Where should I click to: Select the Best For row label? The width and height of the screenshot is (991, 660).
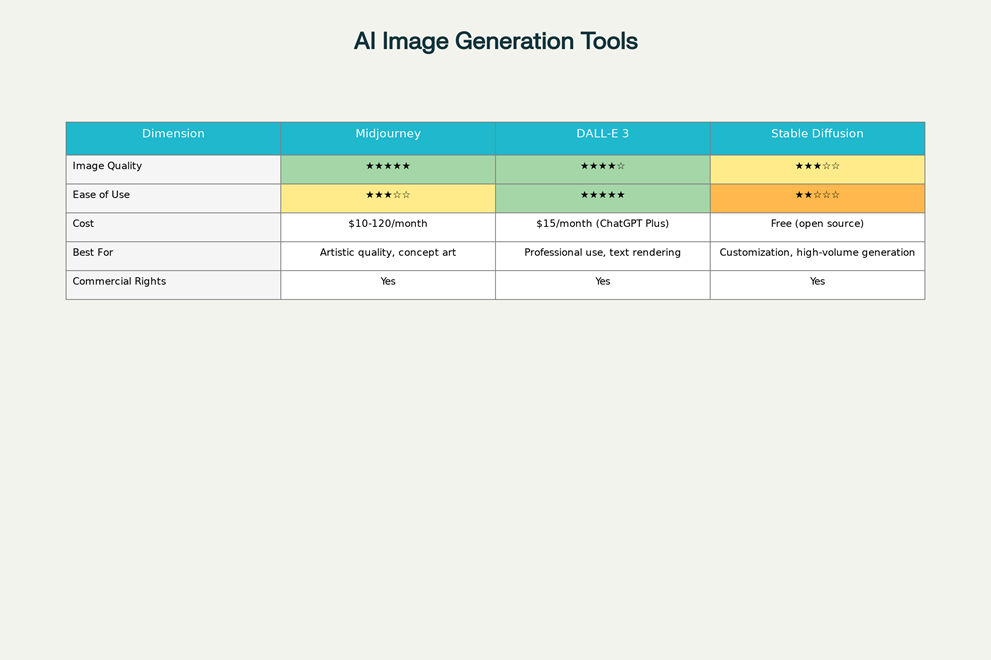point(93,253)
